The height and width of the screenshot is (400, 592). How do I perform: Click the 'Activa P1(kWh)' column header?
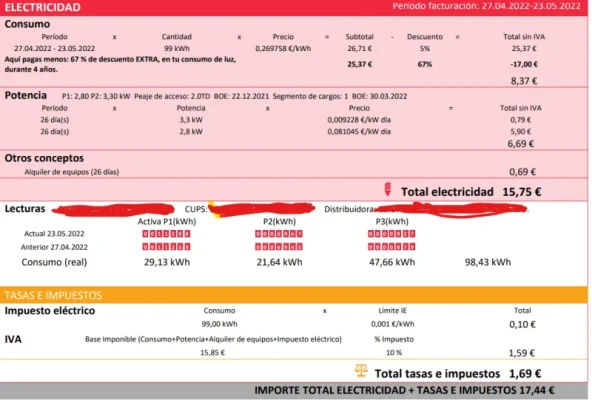[166, 221]
